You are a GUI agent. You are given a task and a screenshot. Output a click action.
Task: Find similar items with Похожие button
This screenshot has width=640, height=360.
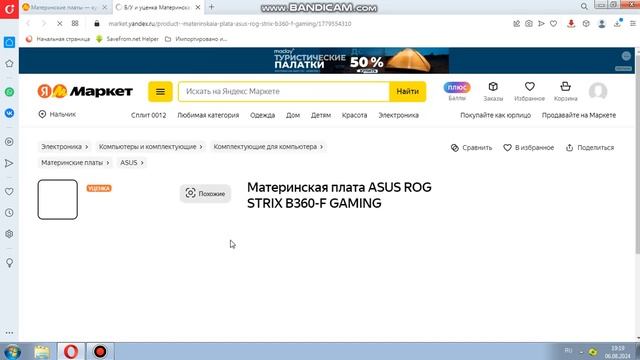(205, 193)
